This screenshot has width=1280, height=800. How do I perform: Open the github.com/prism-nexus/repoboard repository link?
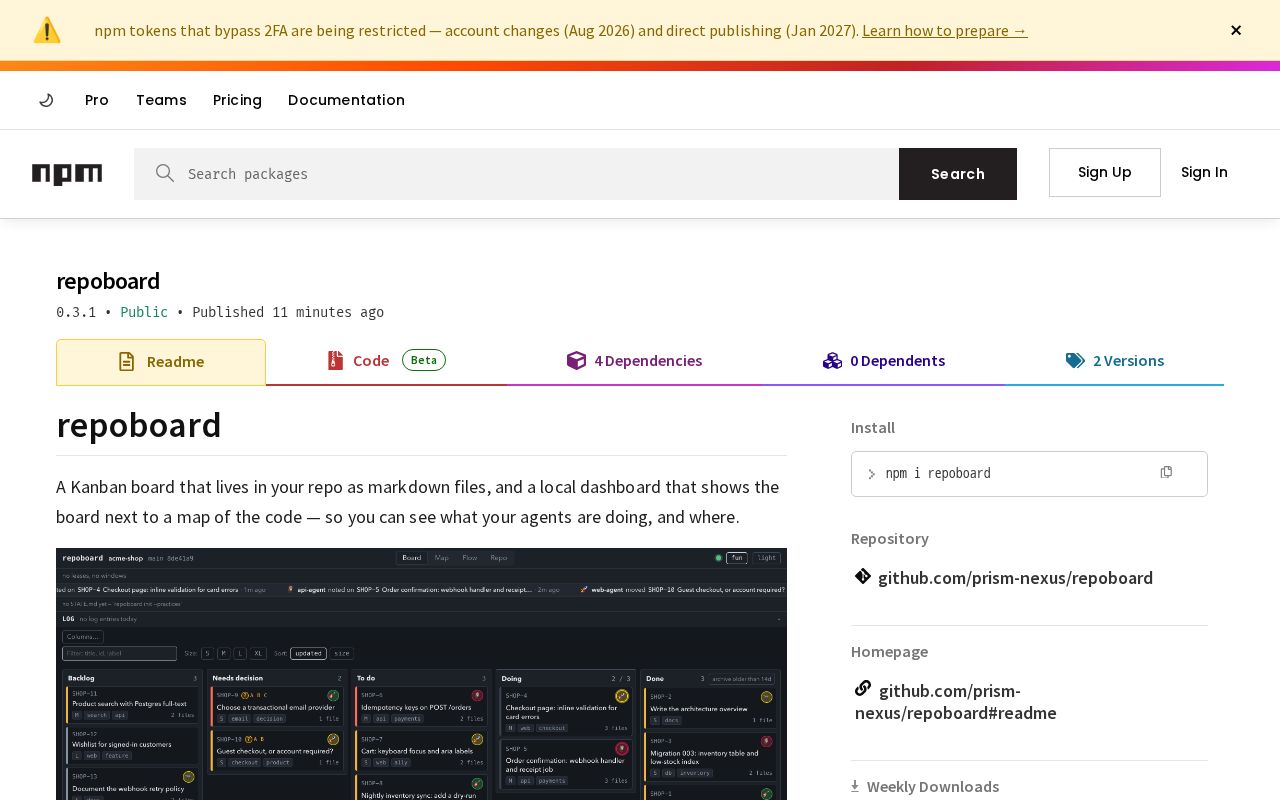1015,578
